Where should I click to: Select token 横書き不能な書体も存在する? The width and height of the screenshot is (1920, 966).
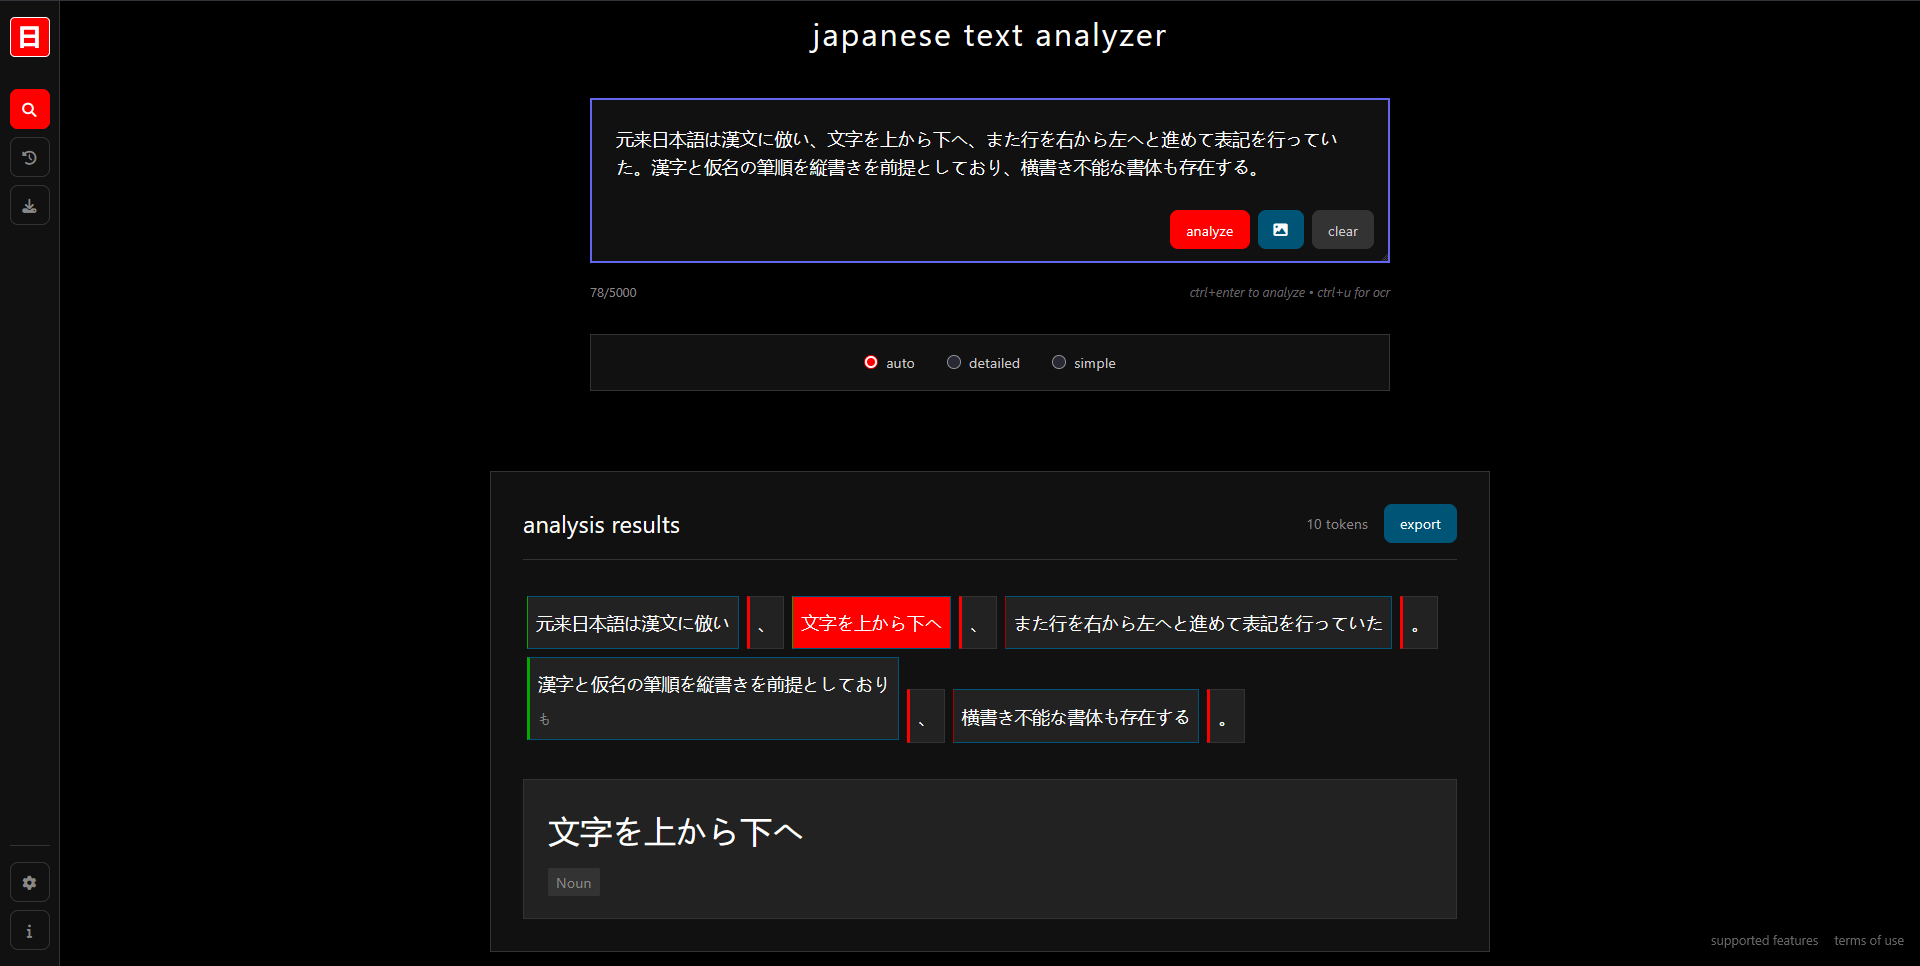[1075, 716]
